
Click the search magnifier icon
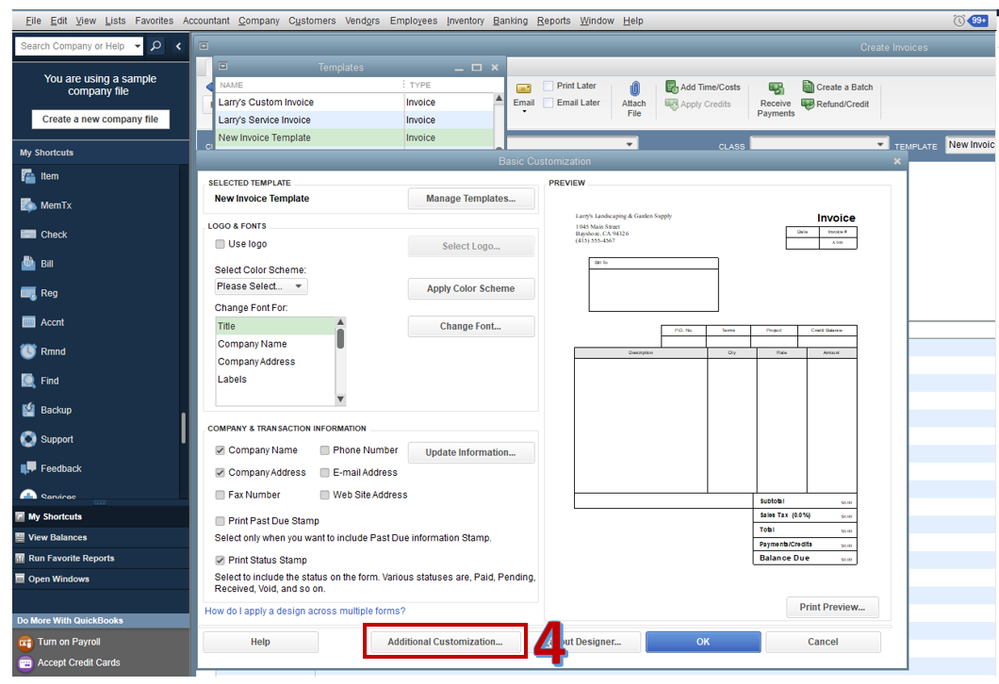155,46
